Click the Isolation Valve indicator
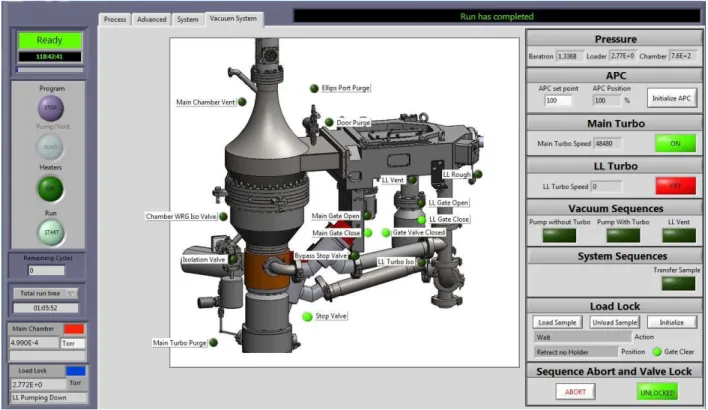 tap(233, 260)
